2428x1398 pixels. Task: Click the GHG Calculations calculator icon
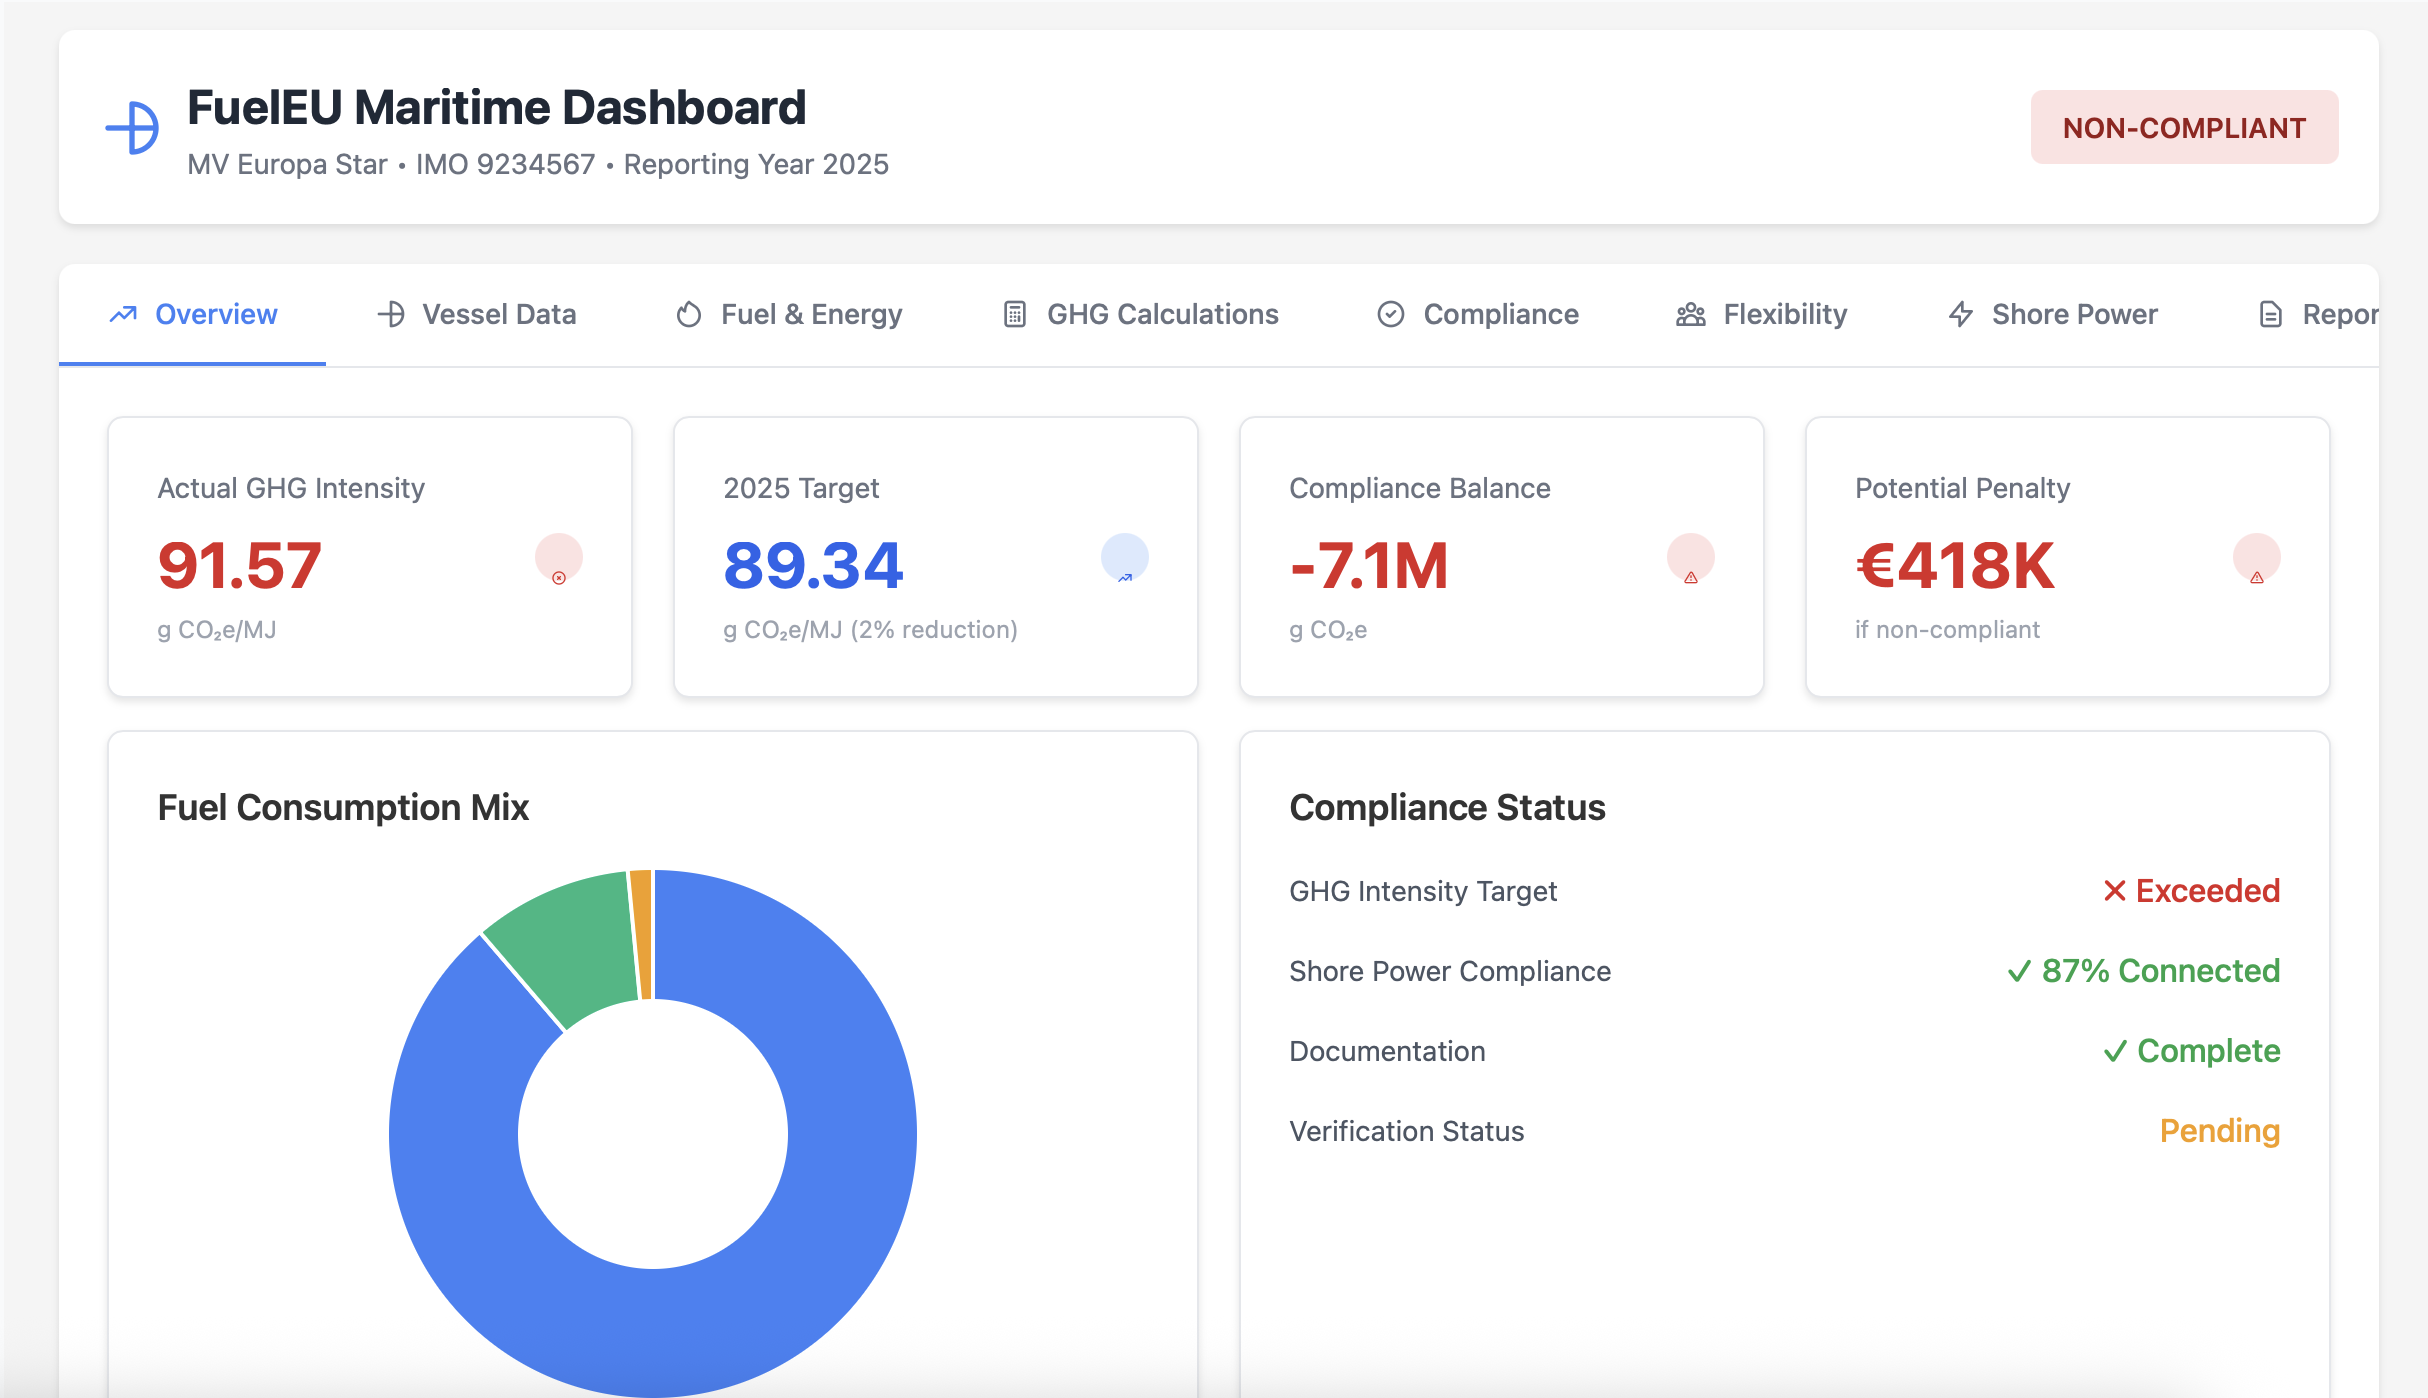pyautogui.click(x=1013, y=313)
